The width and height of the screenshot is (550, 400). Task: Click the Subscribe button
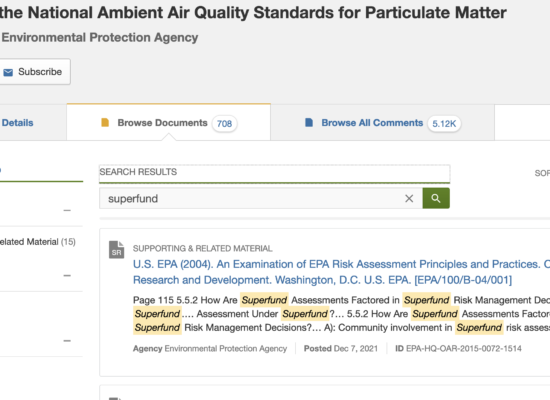[x=34, y=72]
